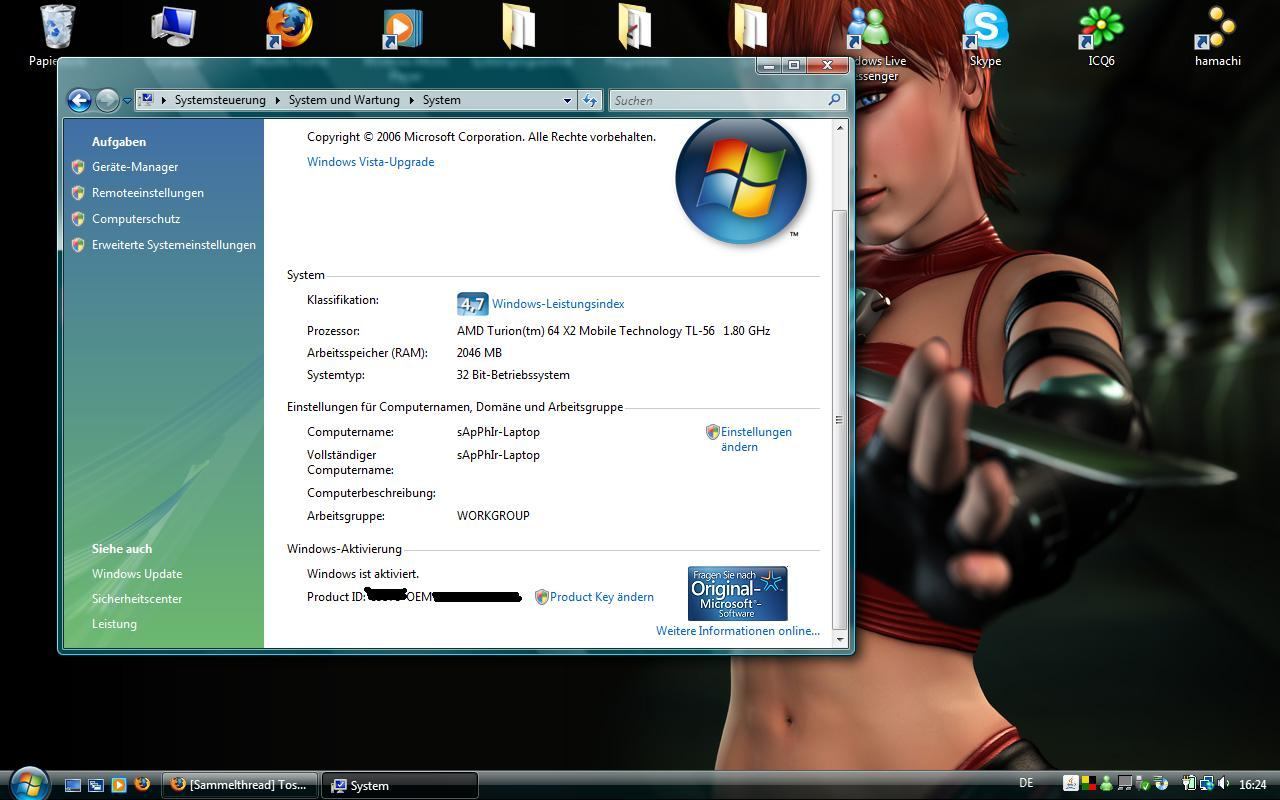Open Windows Update under Siehe auch

[137, 574]
